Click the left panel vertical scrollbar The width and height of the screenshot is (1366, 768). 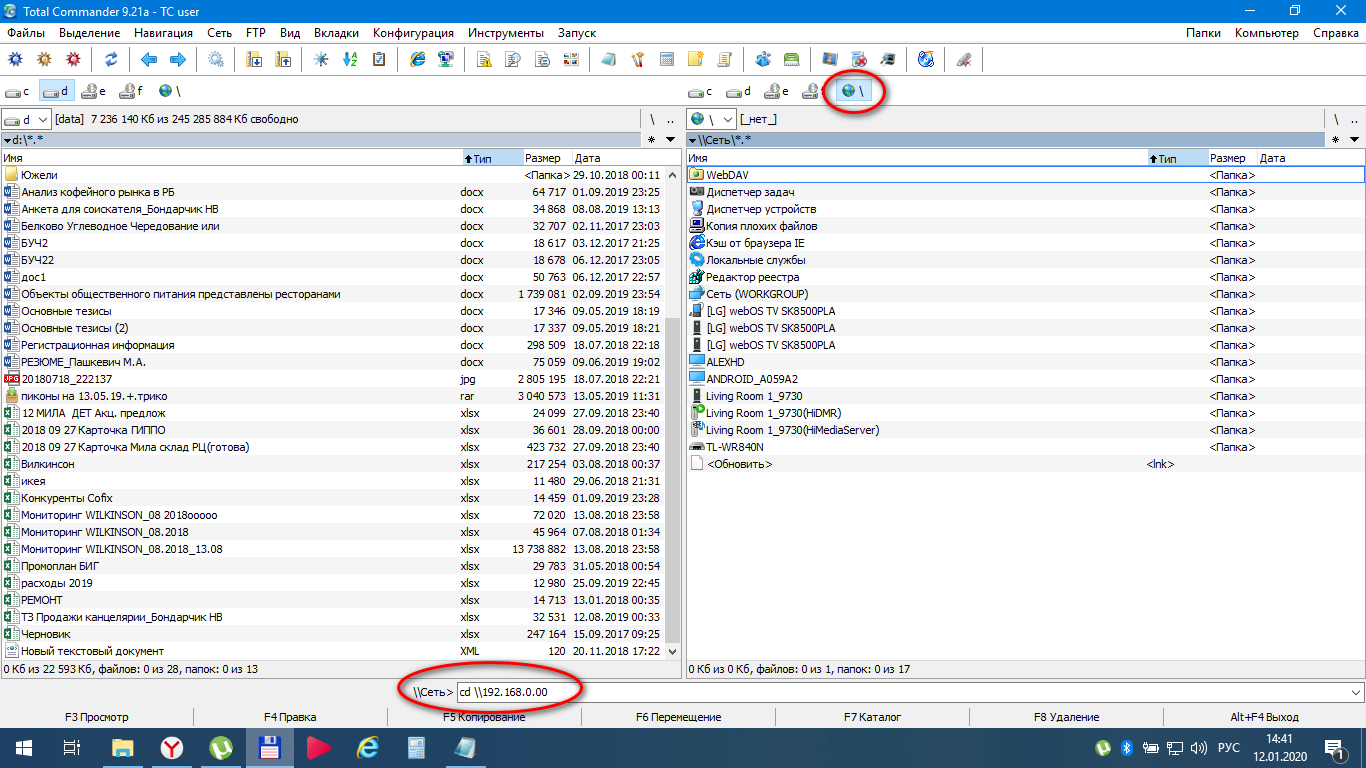(673, 413)
